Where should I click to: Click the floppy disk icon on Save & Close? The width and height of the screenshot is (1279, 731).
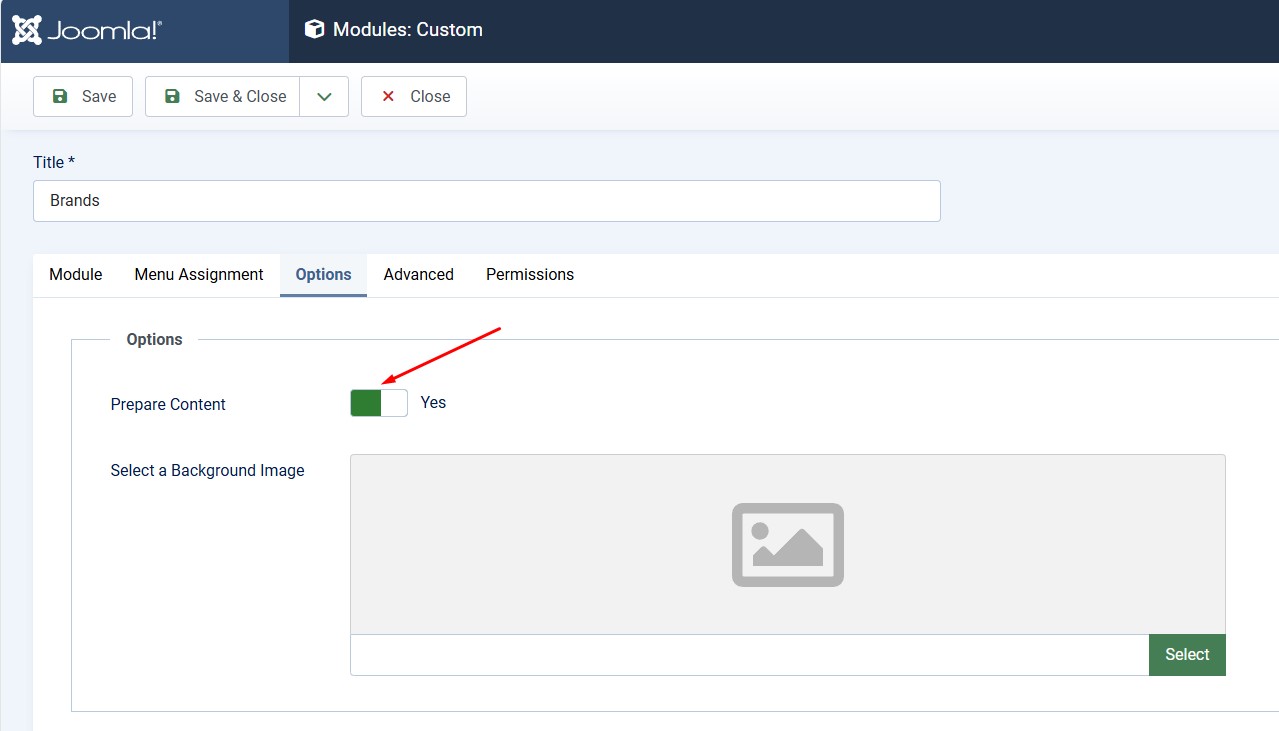(172, 96)
